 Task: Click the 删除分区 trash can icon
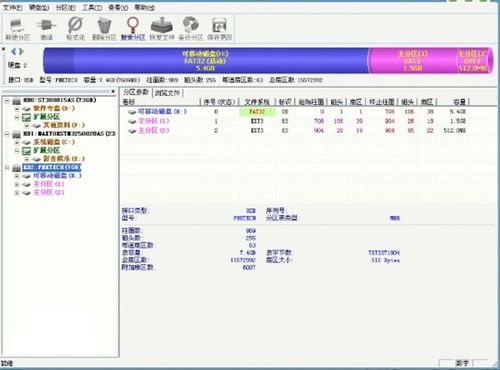tap(104, 25)
